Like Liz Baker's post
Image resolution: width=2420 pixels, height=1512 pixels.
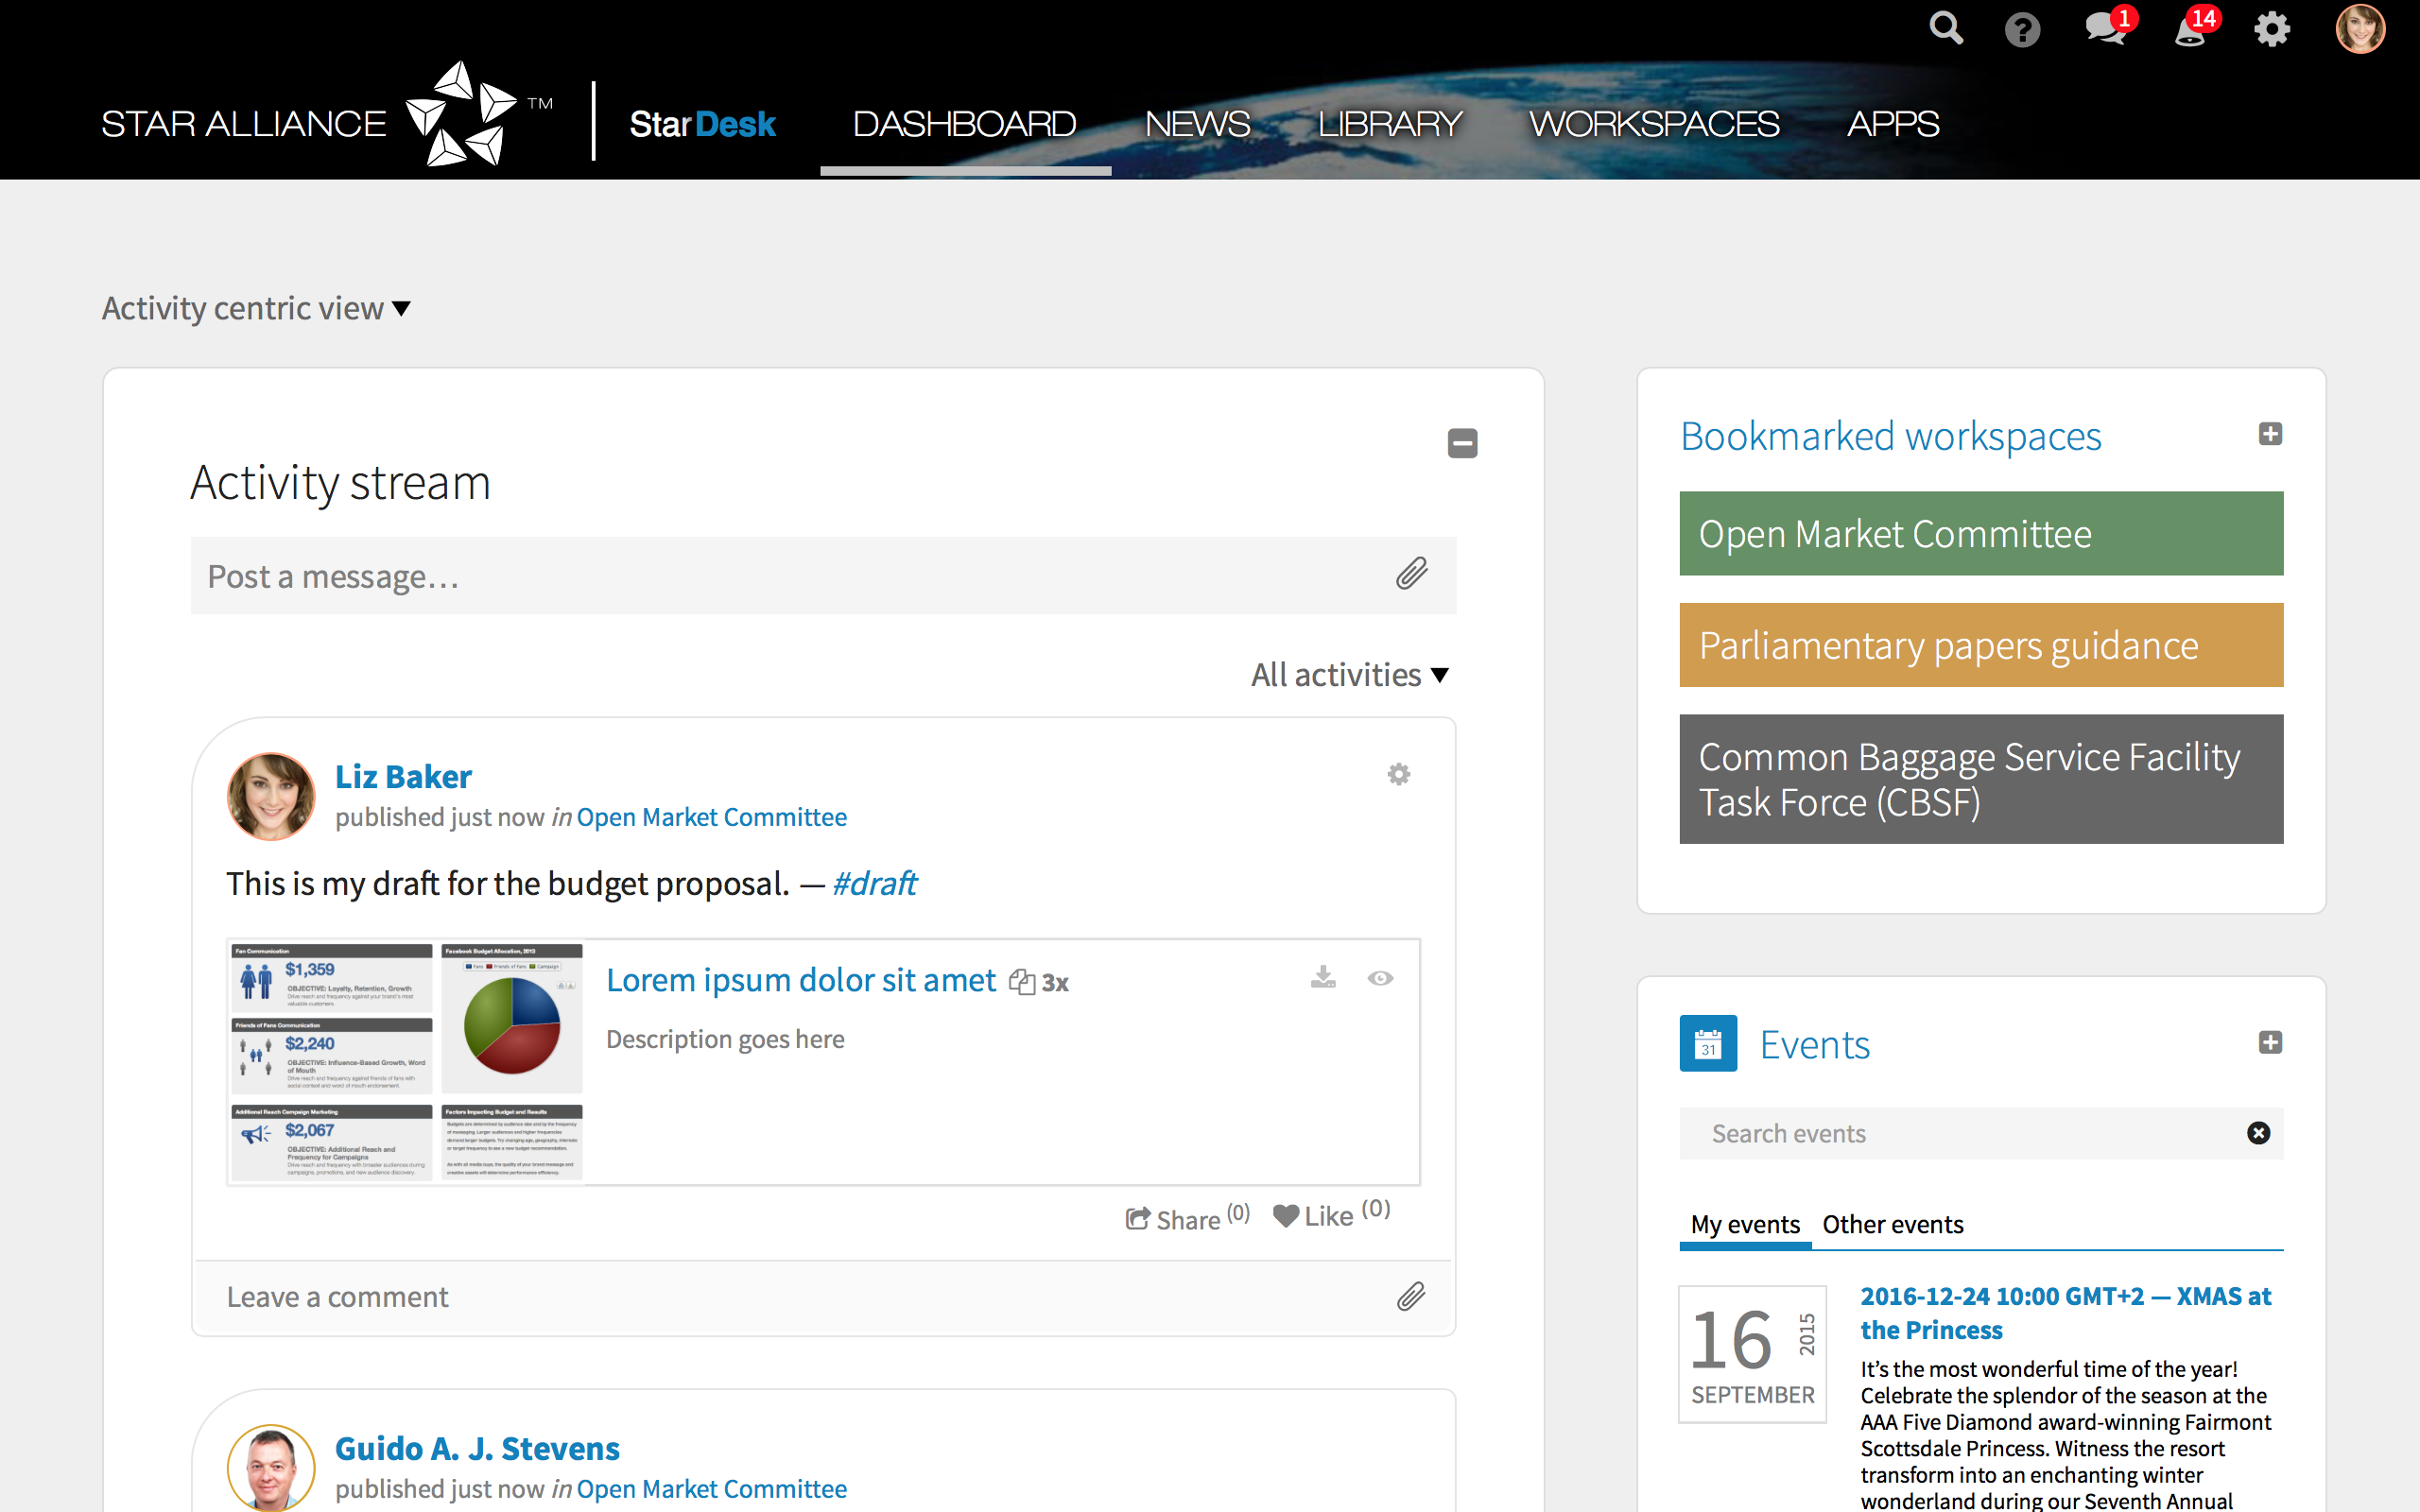(1314, 1216)
